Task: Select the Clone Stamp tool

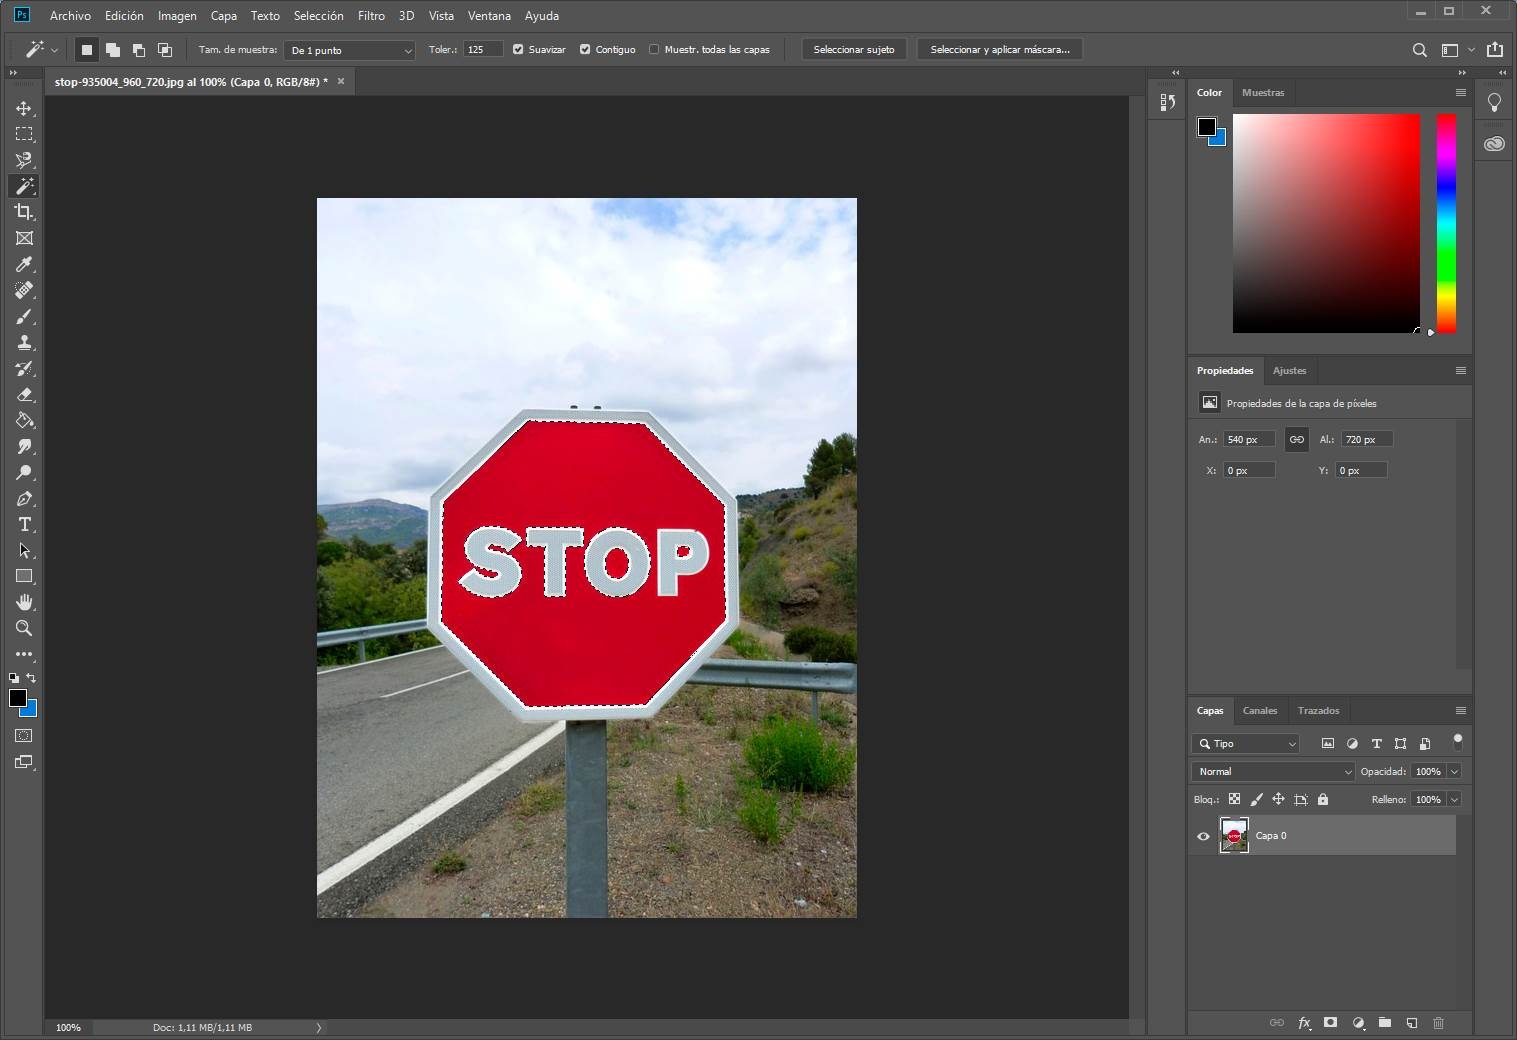Action: tap(24, 342)
